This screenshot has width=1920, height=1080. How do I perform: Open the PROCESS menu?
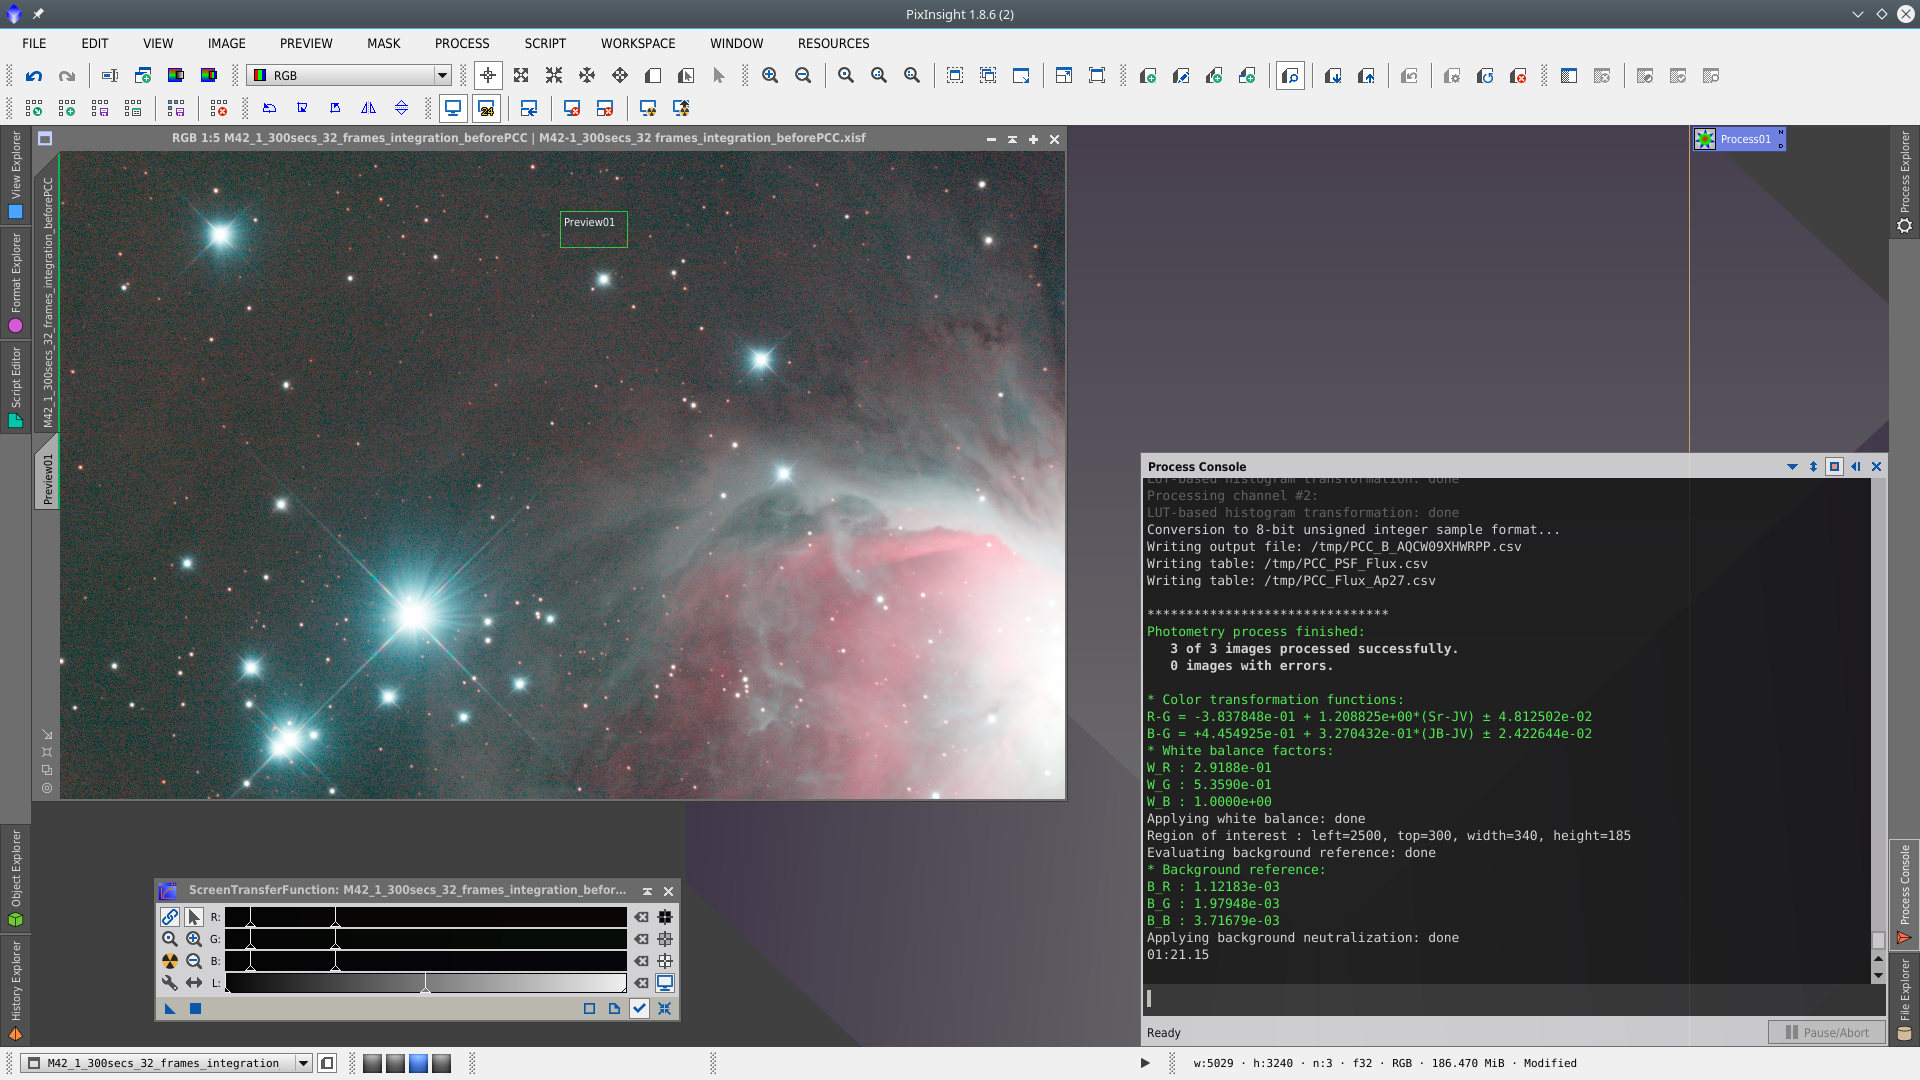[461, 43]
